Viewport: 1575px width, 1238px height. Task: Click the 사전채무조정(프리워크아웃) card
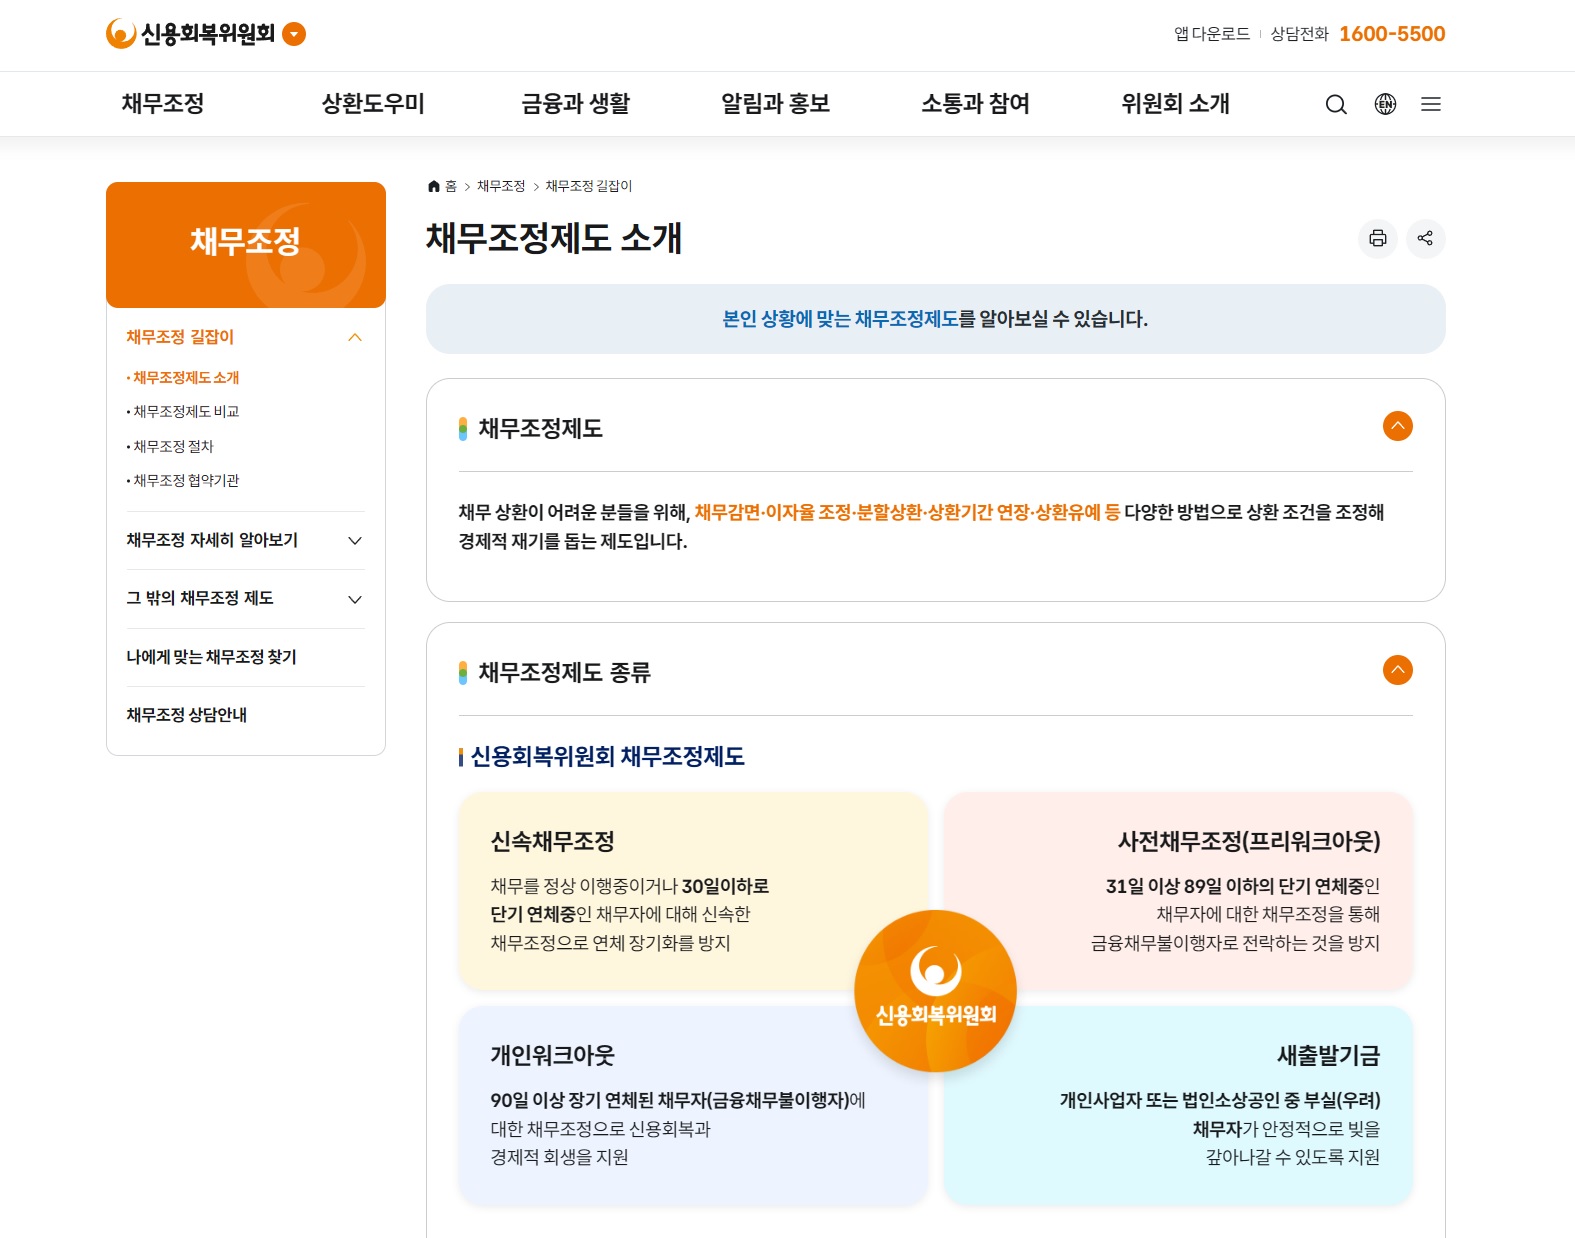1178,891
